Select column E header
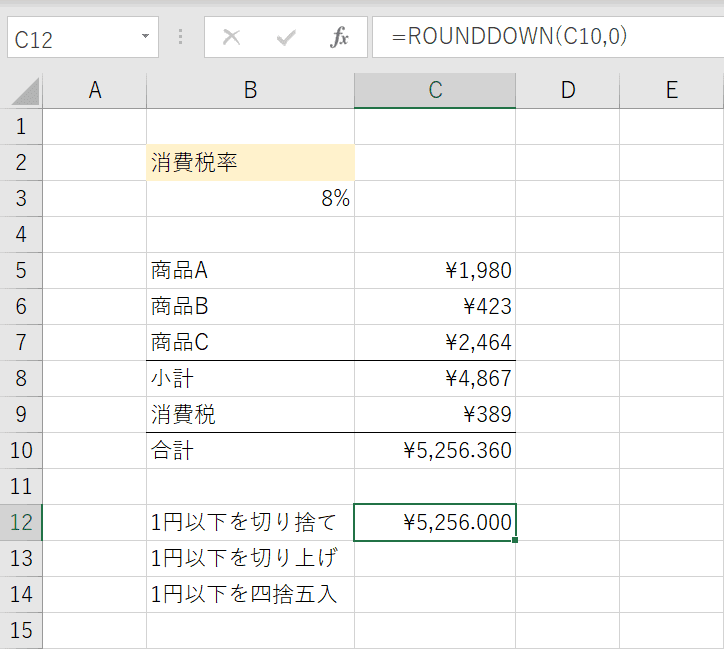The width and height of the screenshot is (724, 649). 672,90
